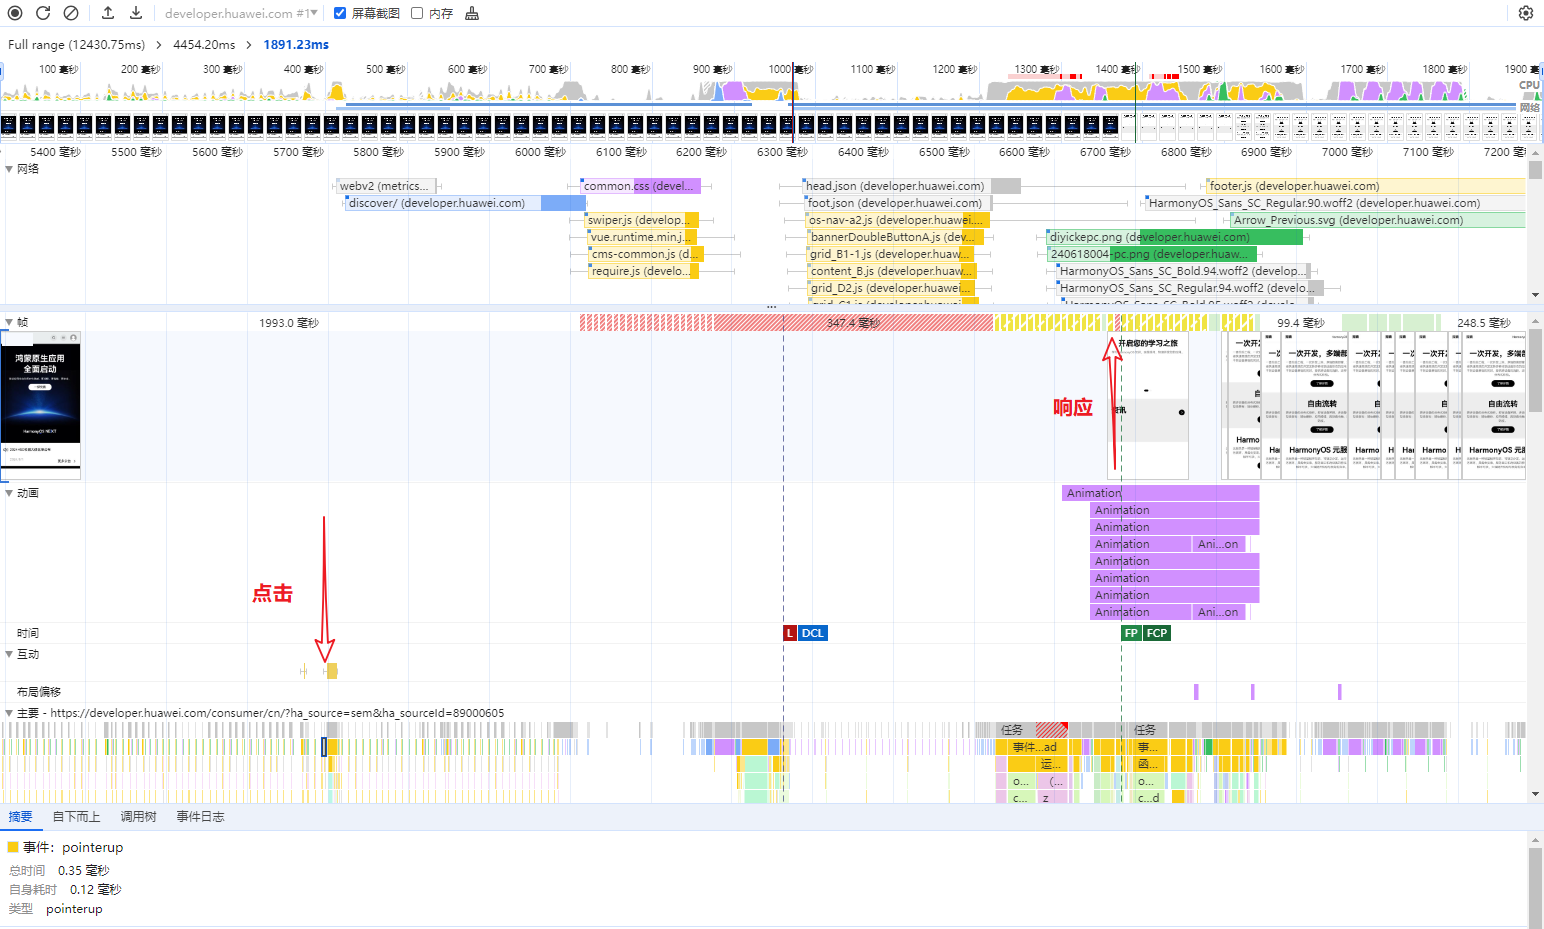
Task: Select the first screenshot thumbnail in frames
Action: coord(41,405)
